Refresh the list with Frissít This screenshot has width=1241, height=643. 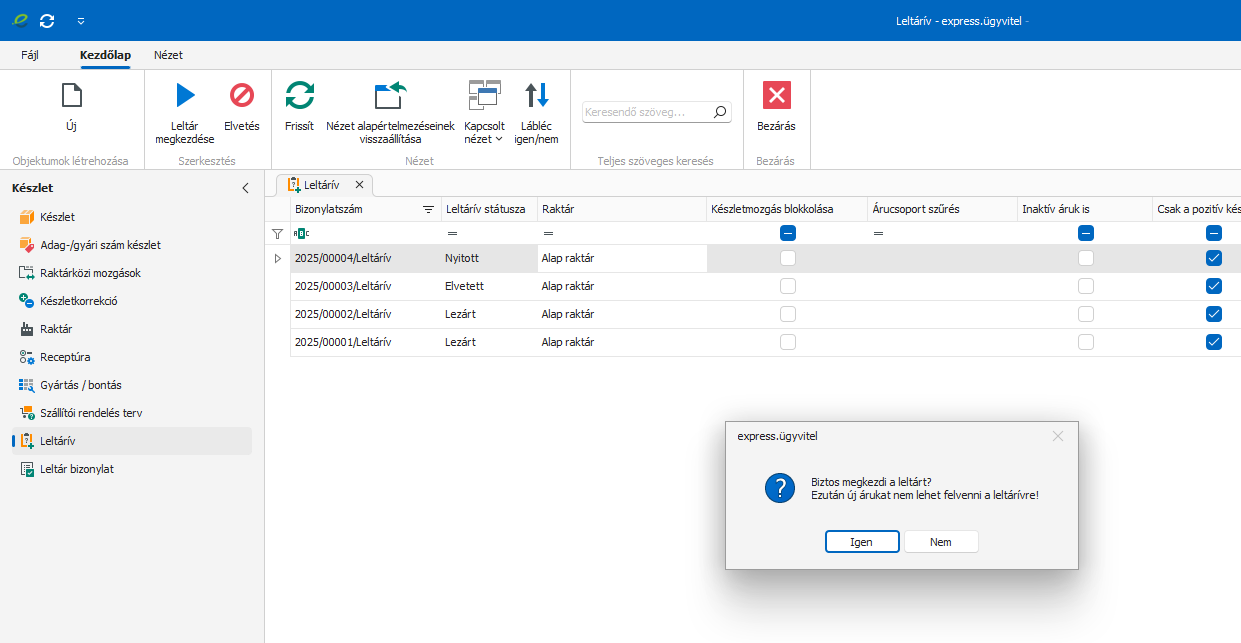[x=299, y=96]
